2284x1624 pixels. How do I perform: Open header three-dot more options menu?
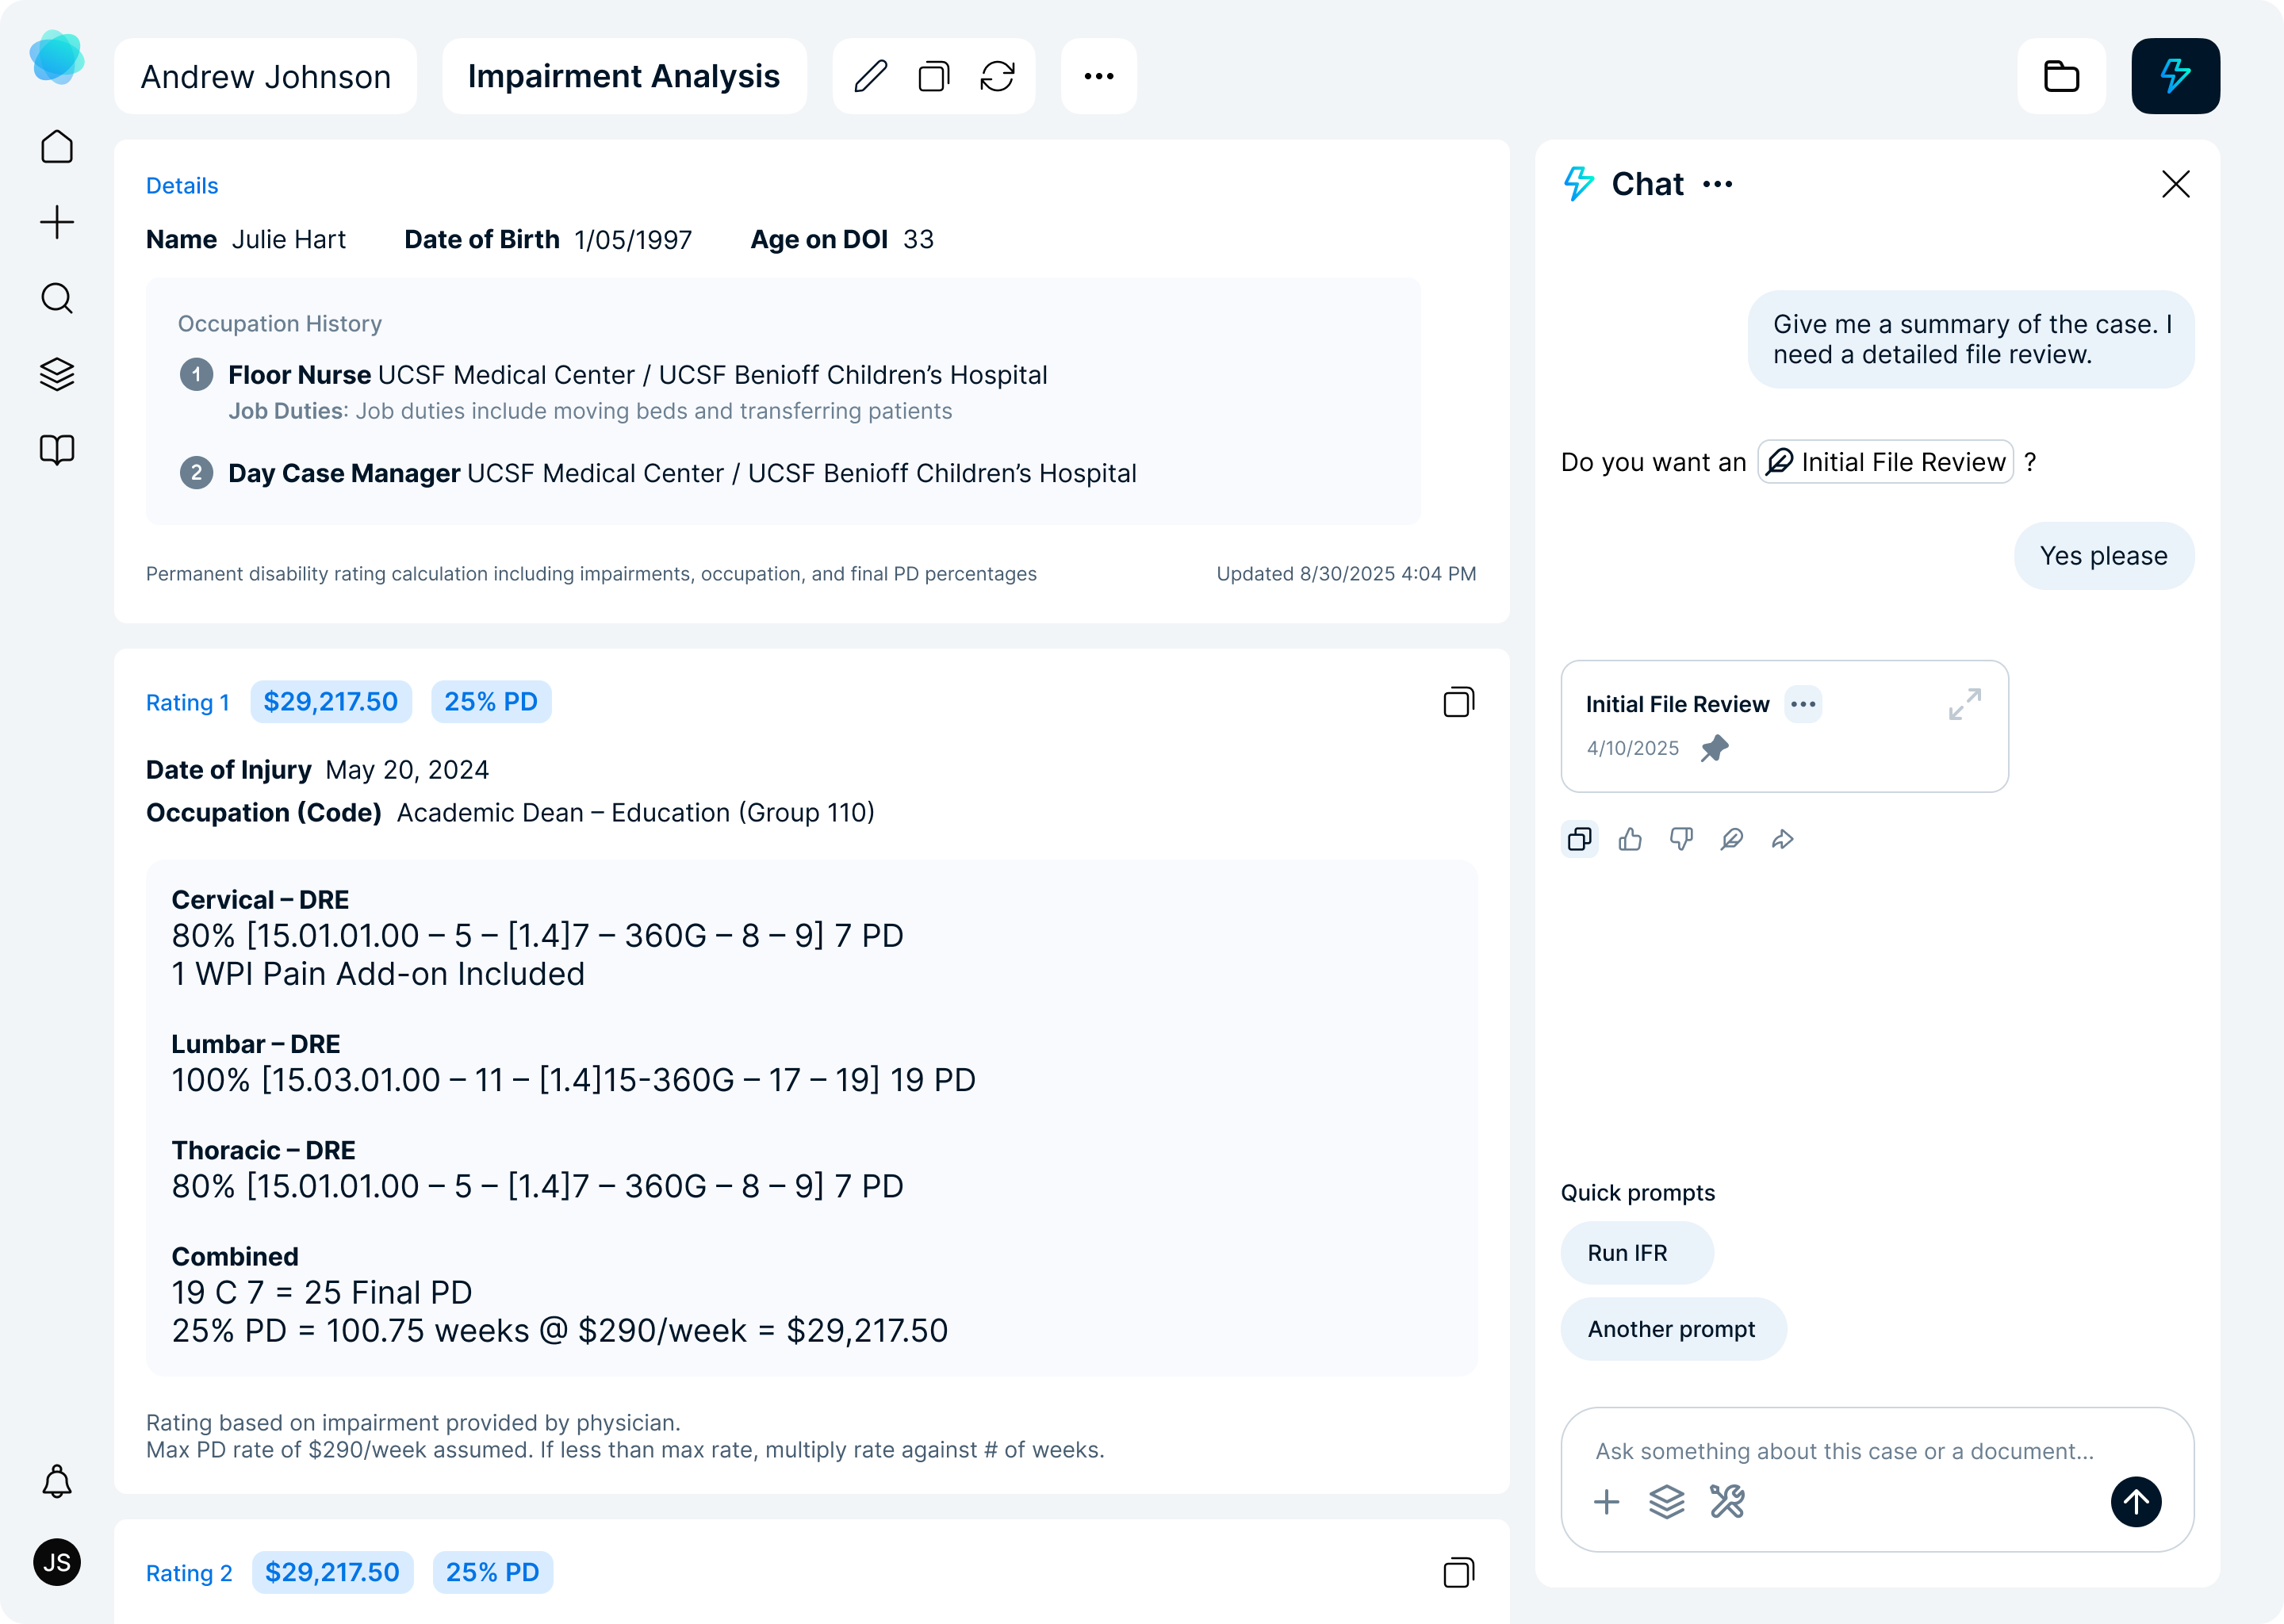coord(1098,76)
